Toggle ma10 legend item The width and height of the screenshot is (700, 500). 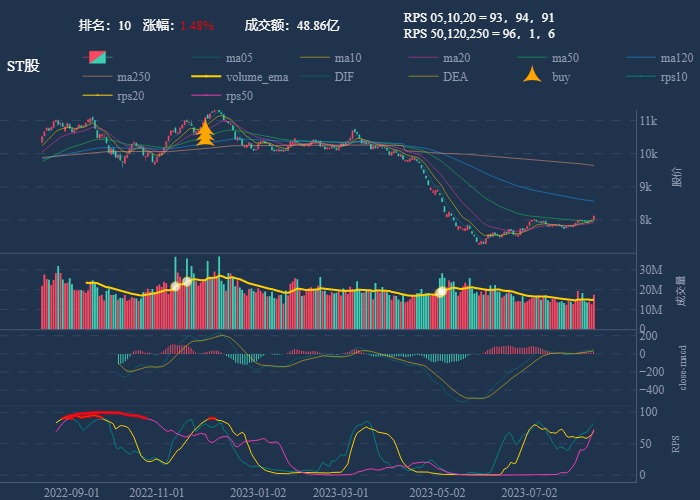[x=347, y=58]
